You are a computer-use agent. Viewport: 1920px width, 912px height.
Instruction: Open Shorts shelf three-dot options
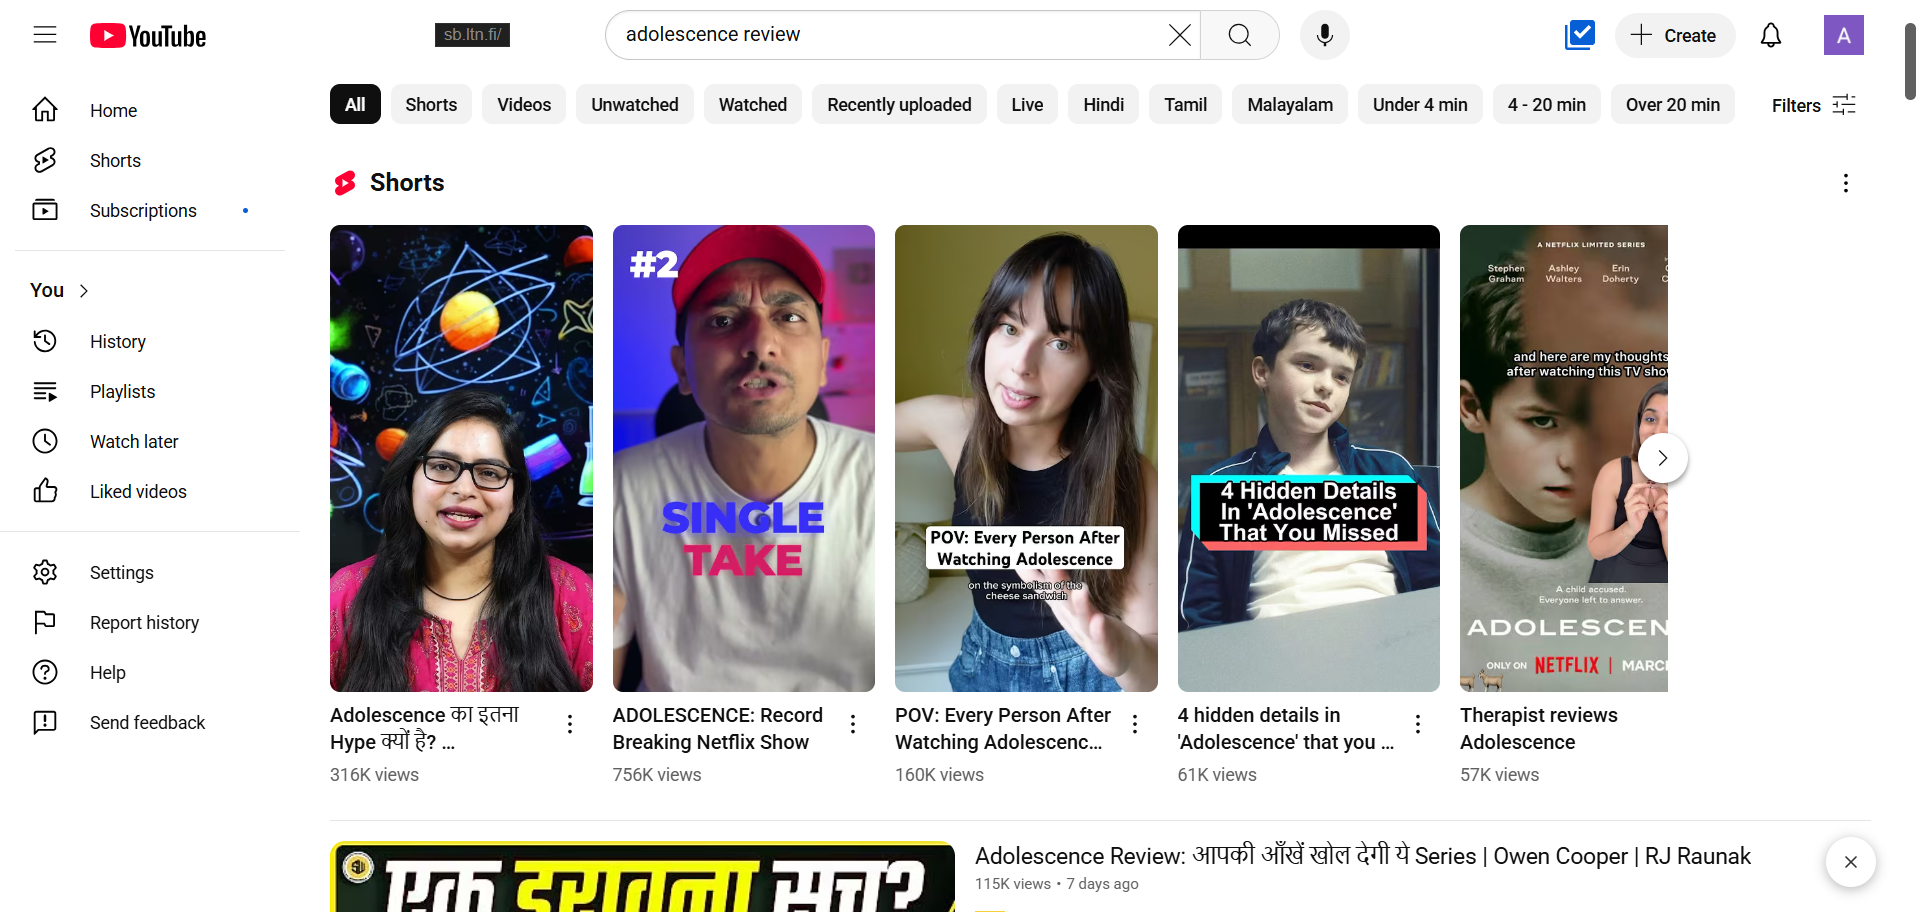pos(1846,183)
